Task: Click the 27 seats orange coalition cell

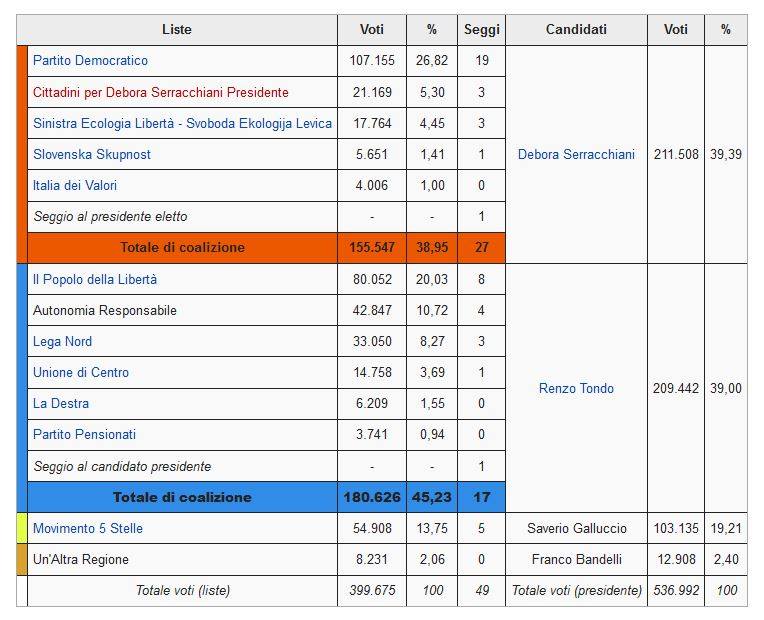Action: coord(481,248)
